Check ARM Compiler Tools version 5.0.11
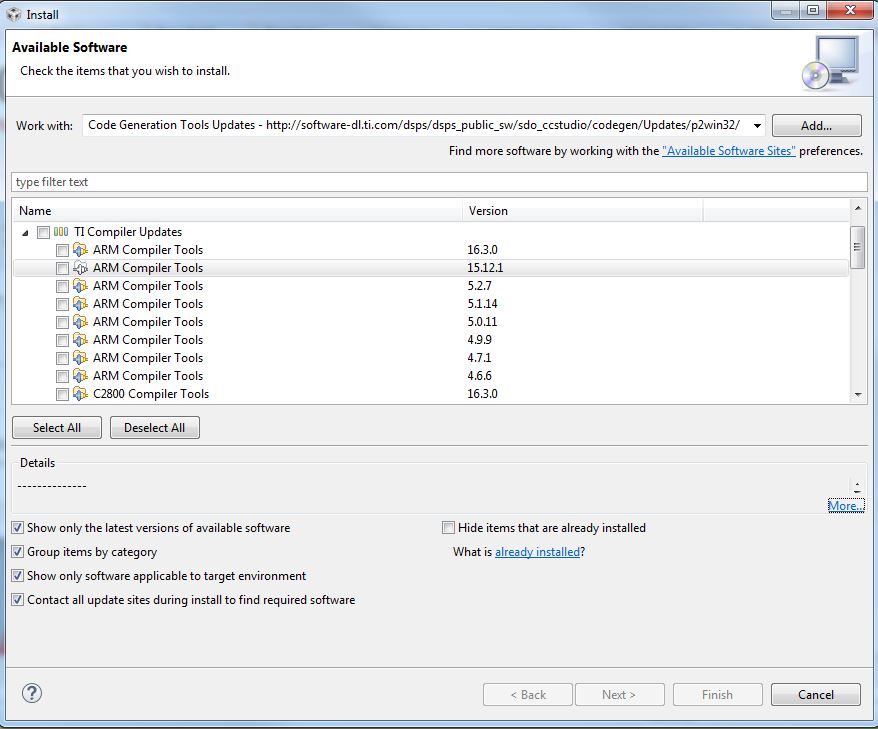This screenshot has width=878, height=729. coord(62,322)
